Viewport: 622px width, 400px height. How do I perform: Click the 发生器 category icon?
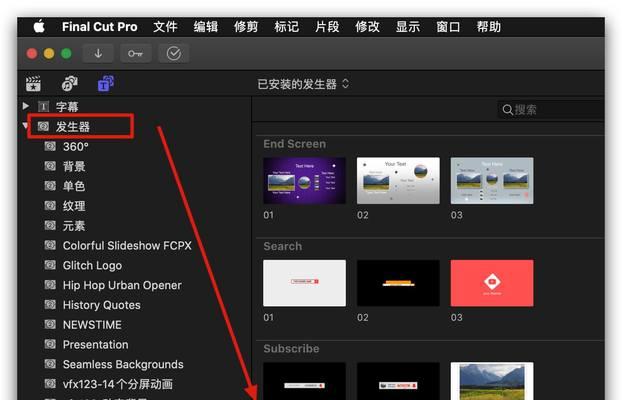pyautogui.click(x=43, y=127)
